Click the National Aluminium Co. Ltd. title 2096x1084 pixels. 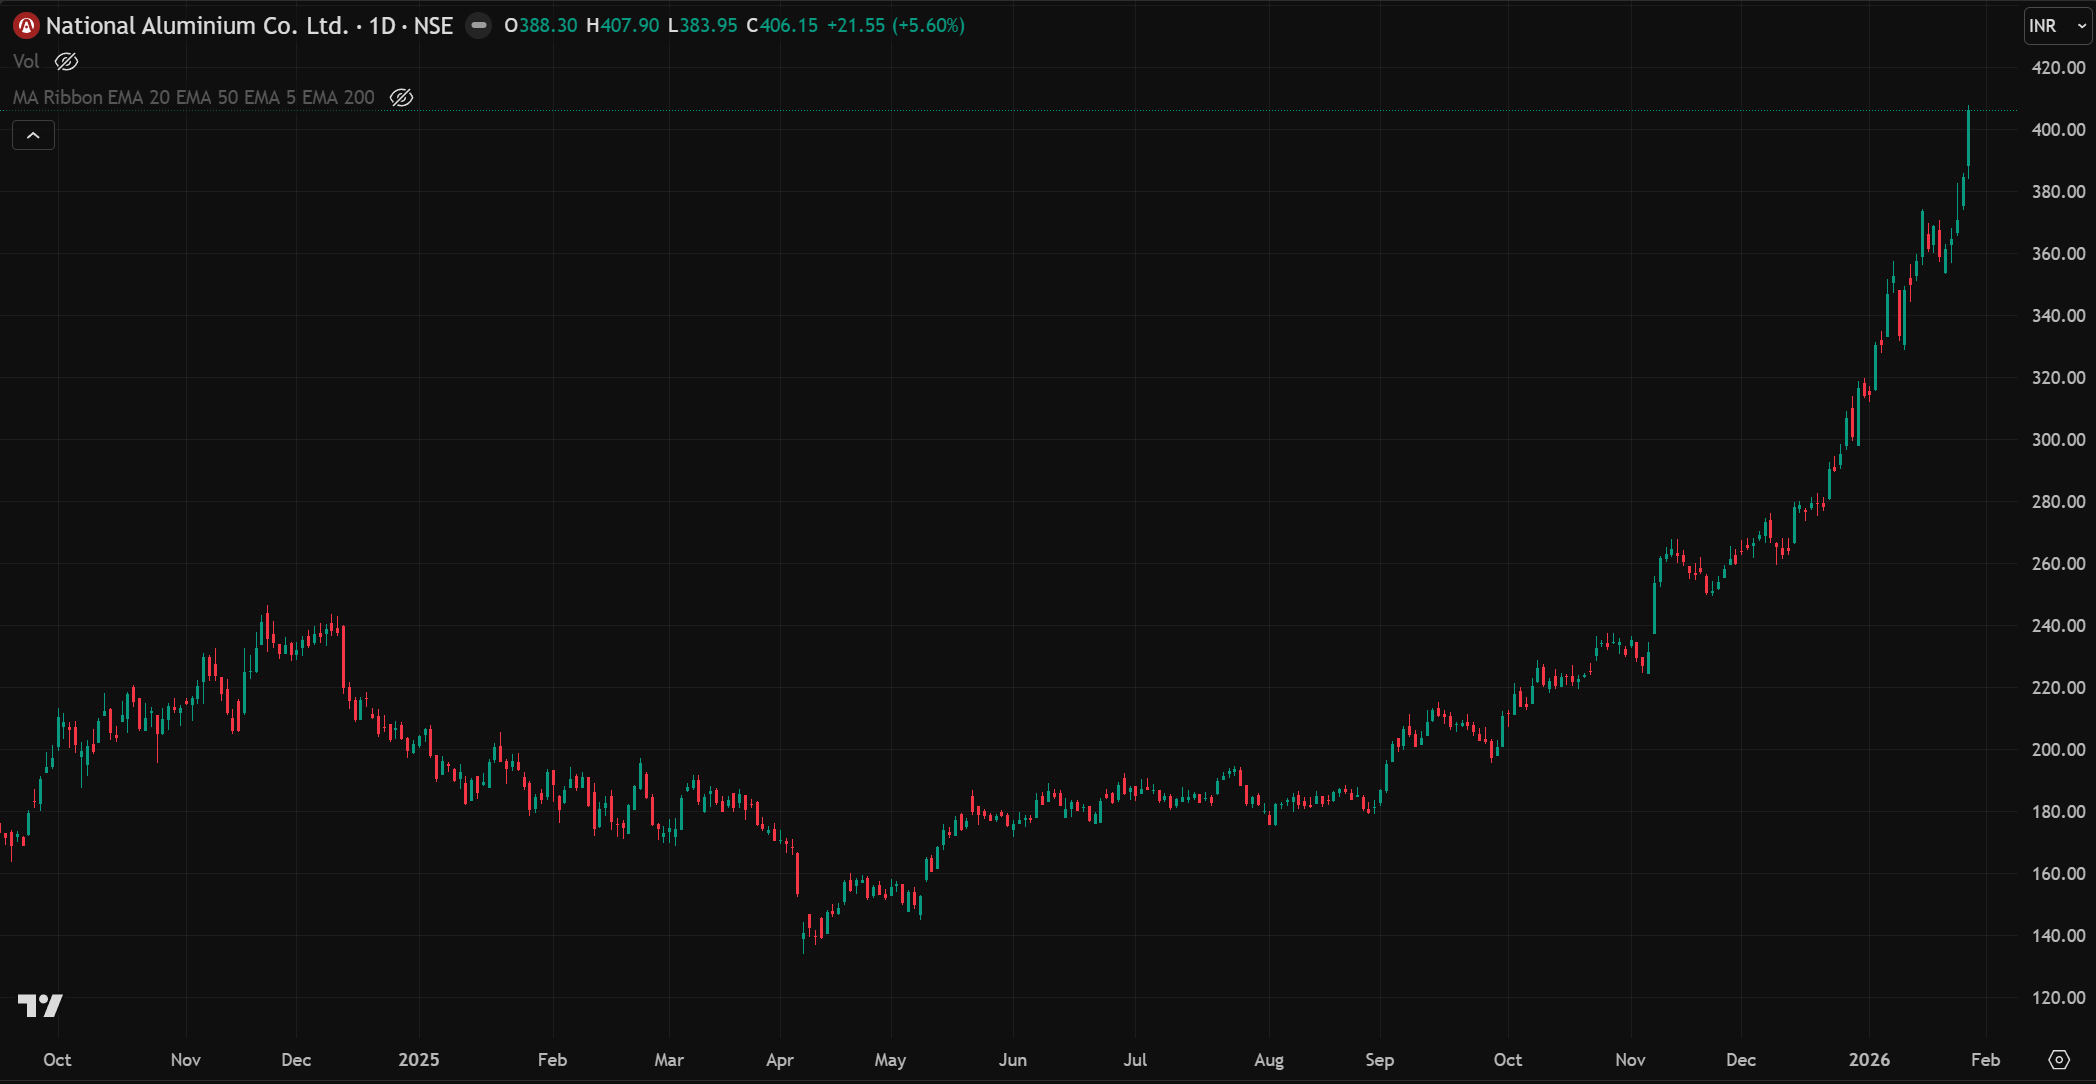coord(196,26)
